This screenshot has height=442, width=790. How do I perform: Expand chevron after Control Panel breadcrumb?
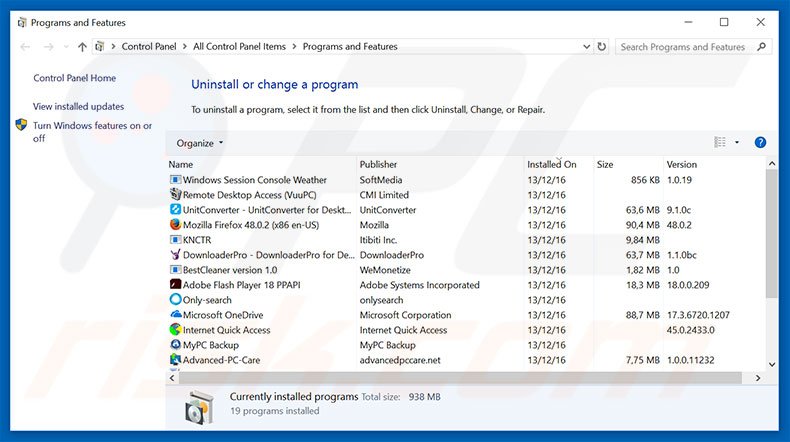point(184,46)
